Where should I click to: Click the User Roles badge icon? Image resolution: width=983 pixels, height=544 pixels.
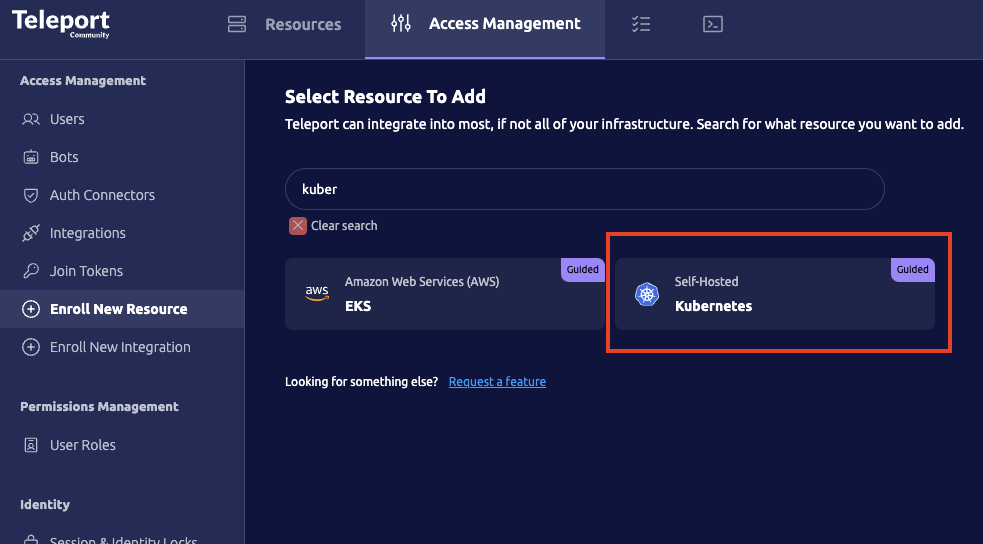coord(31,445)
